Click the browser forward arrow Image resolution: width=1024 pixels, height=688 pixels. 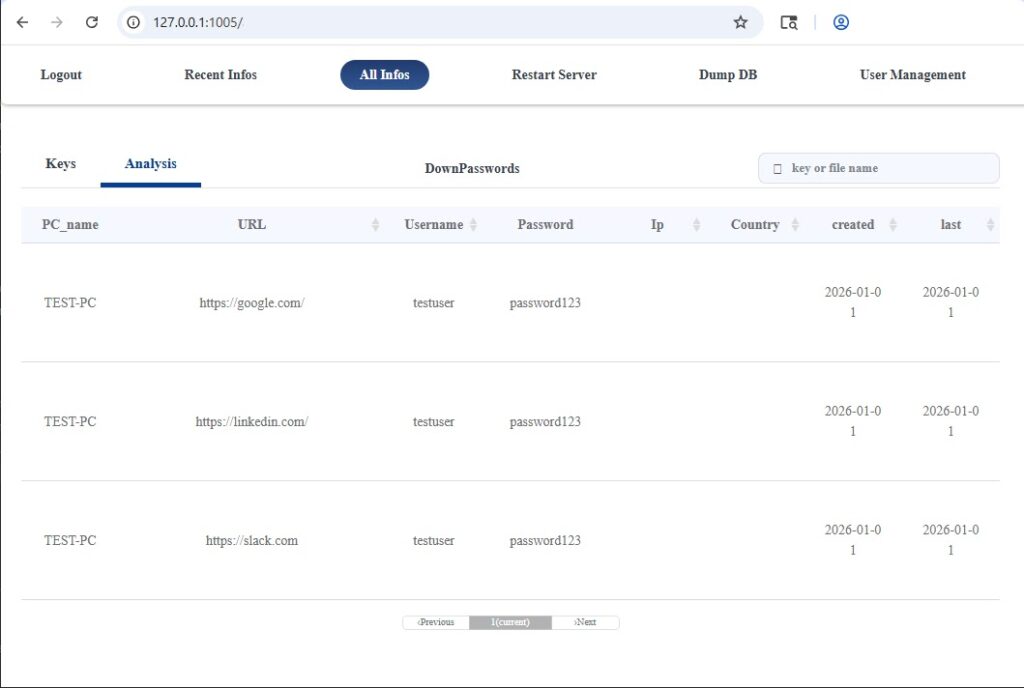pyautogui.click(x=57, y=22)
